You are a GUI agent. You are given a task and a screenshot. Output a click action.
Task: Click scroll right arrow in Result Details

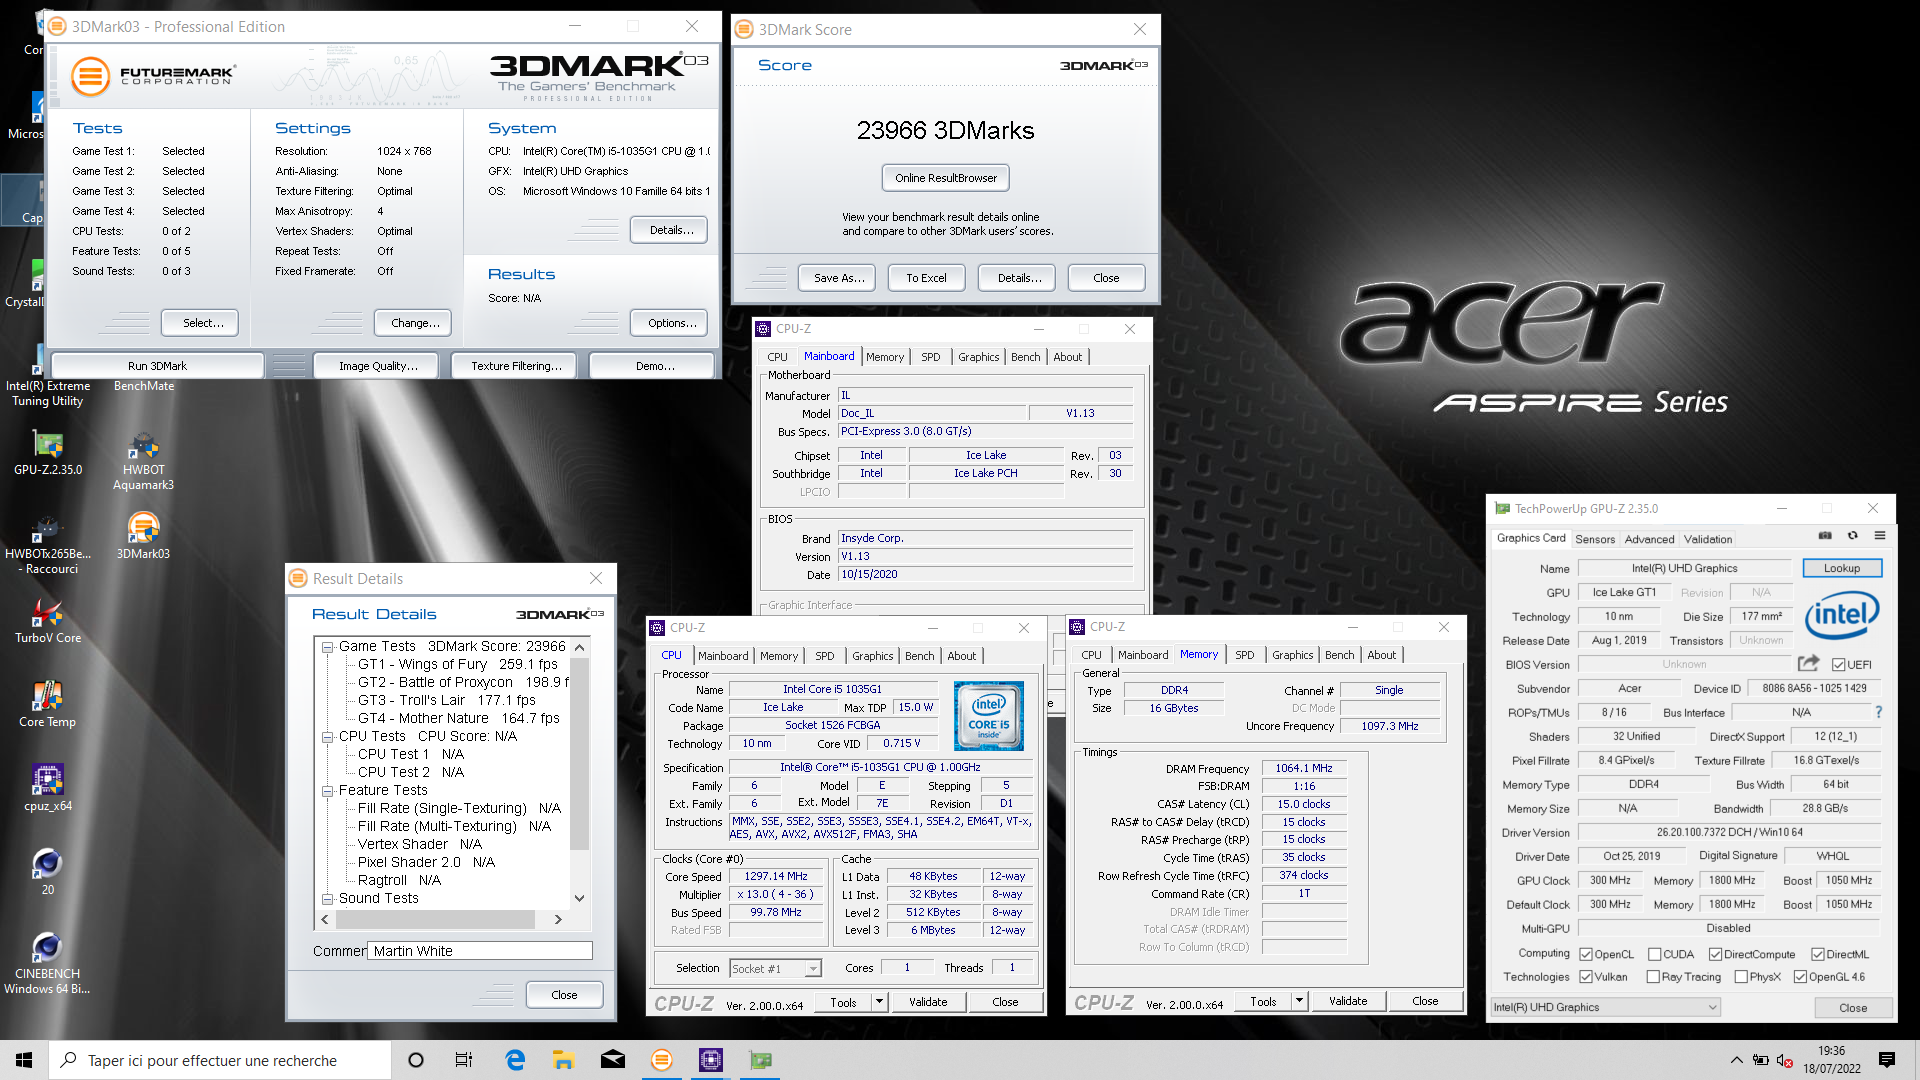tap(558, 919)
